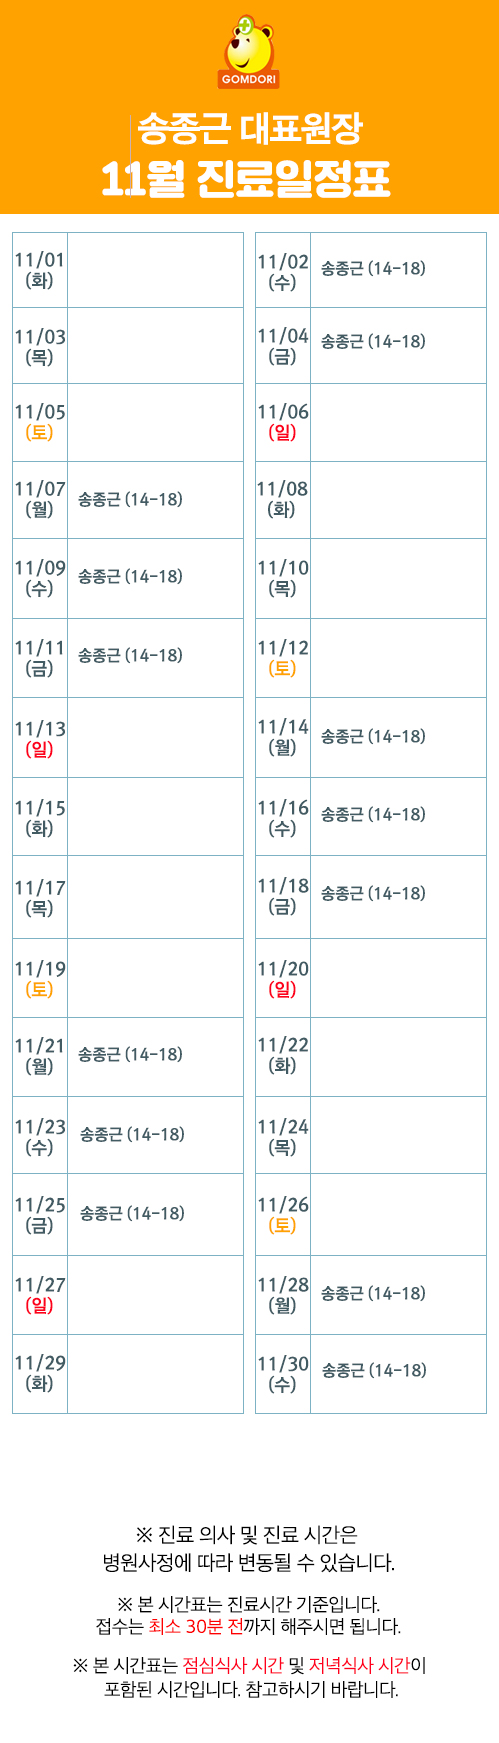The height and width of the screenshot is (1743, 499).
Task: Click the 11월 진료일정표 title
Action: coord(245,178)
